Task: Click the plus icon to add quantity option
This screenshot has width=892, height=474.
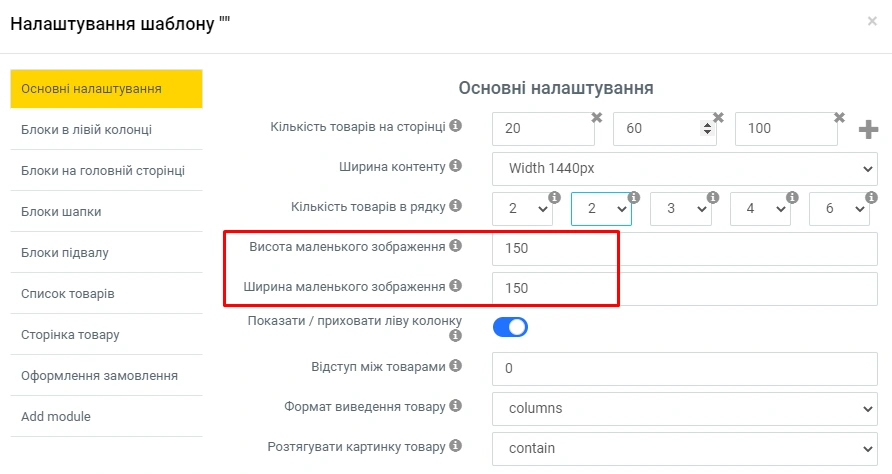Action: (869, 129)
